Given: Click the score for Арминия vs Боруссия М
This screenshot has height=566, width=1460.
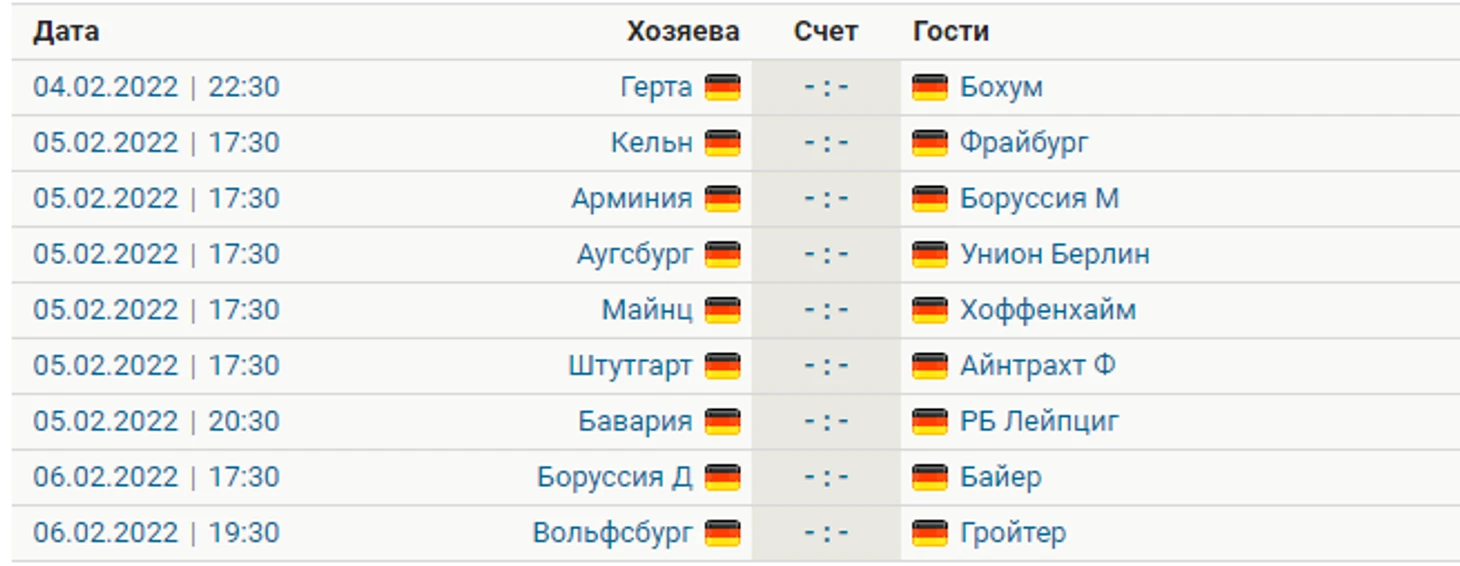Looking at the screenshot, I should (x=826, y=199).
